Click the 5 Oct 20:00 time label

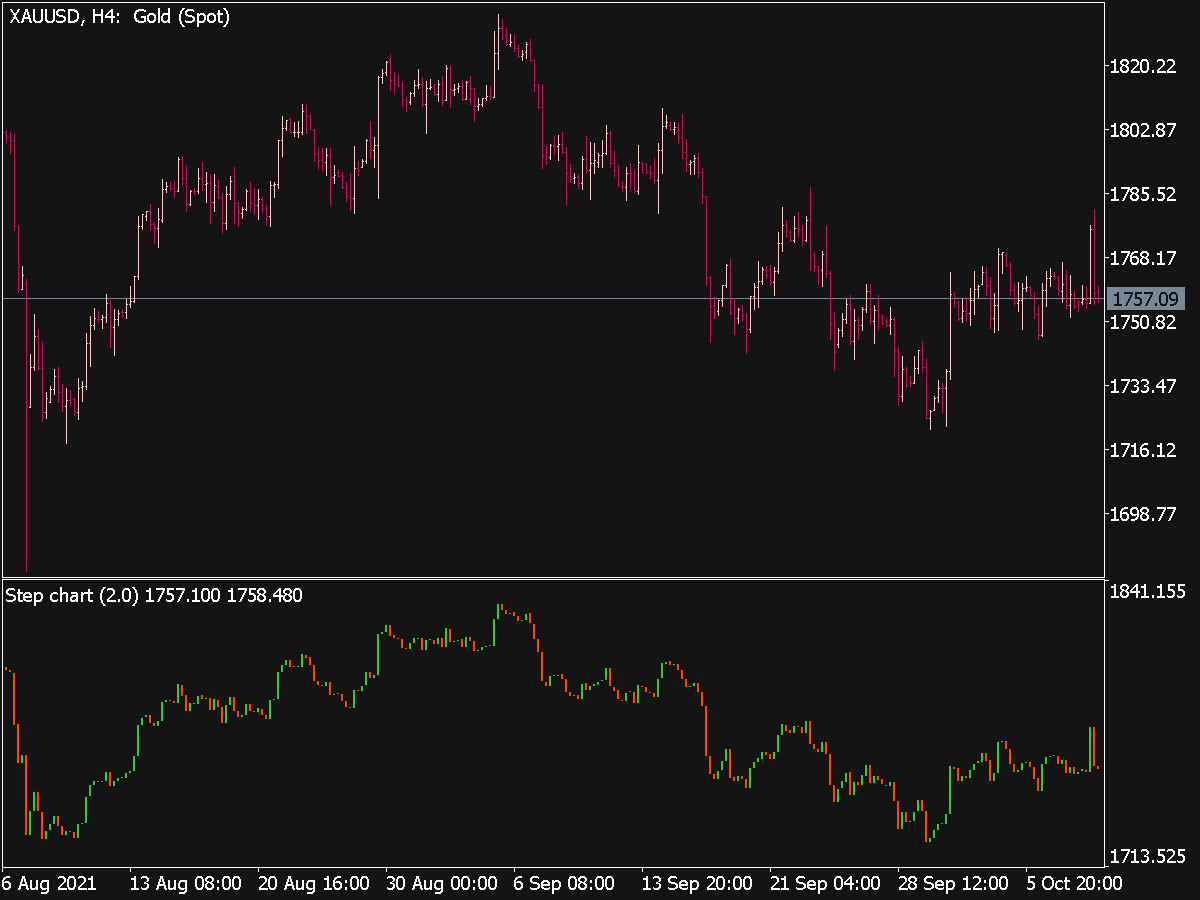pyautogui.click(x=1072, y=884)
